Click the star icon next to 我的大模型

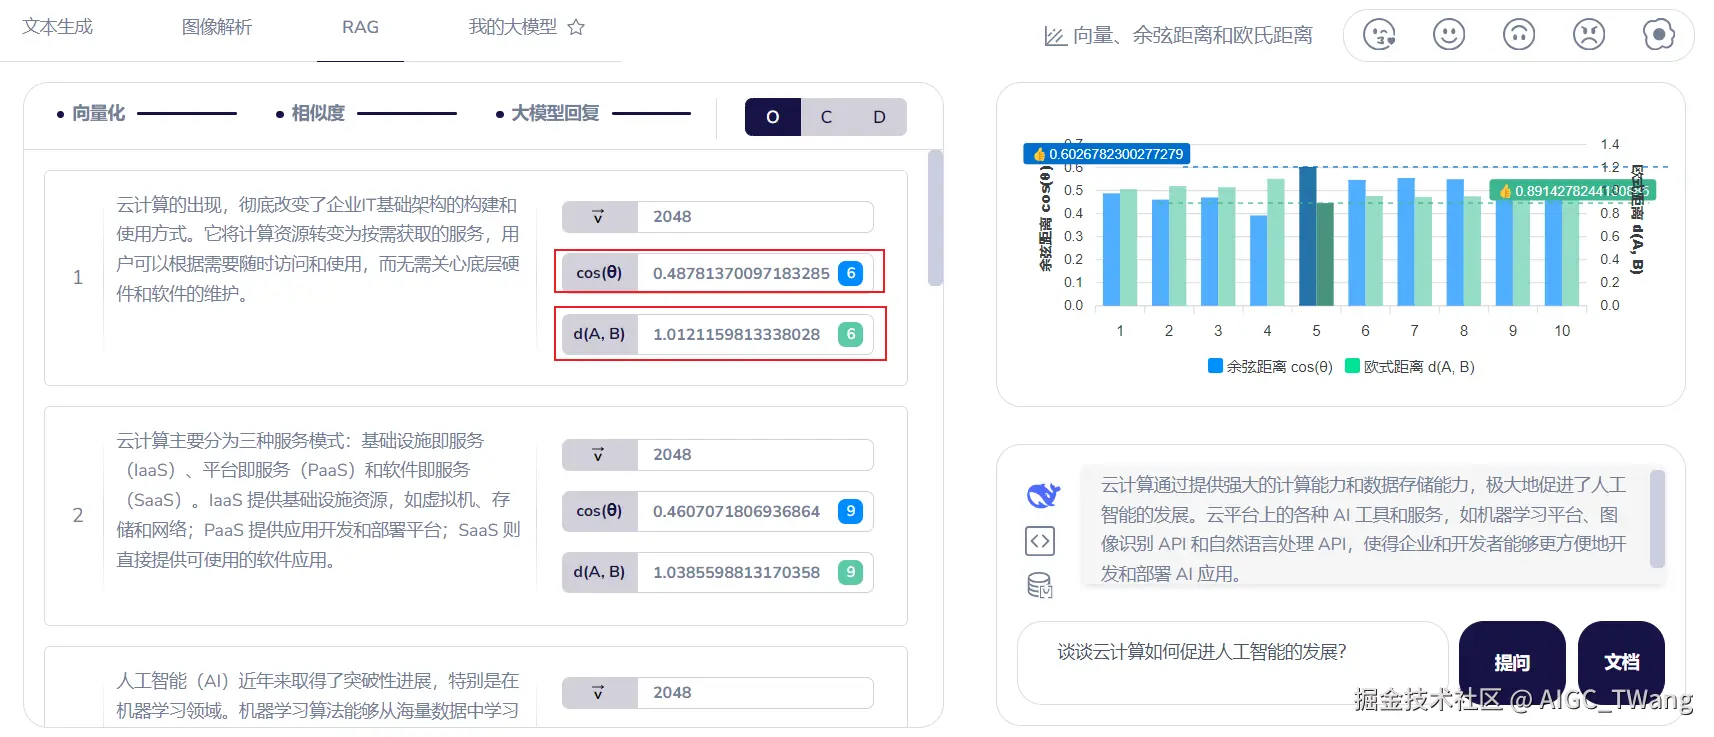(576, 27)
